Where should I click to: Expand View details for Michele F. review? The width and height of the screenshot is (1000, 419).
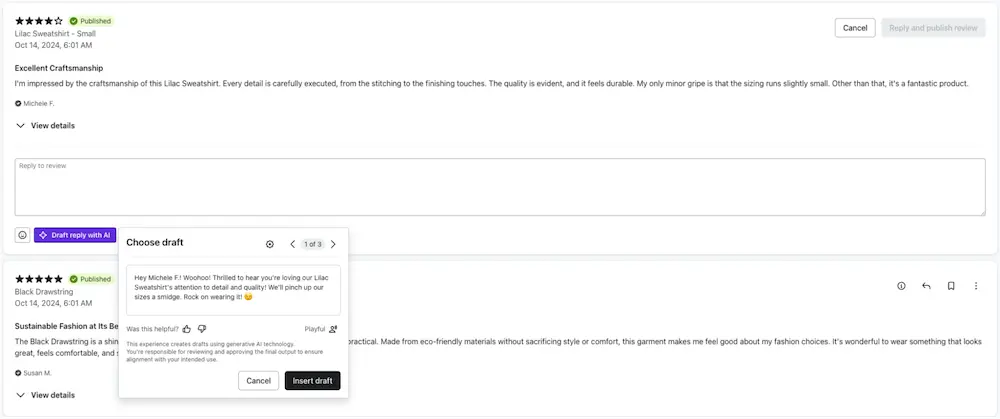click(x=45, y=126)
